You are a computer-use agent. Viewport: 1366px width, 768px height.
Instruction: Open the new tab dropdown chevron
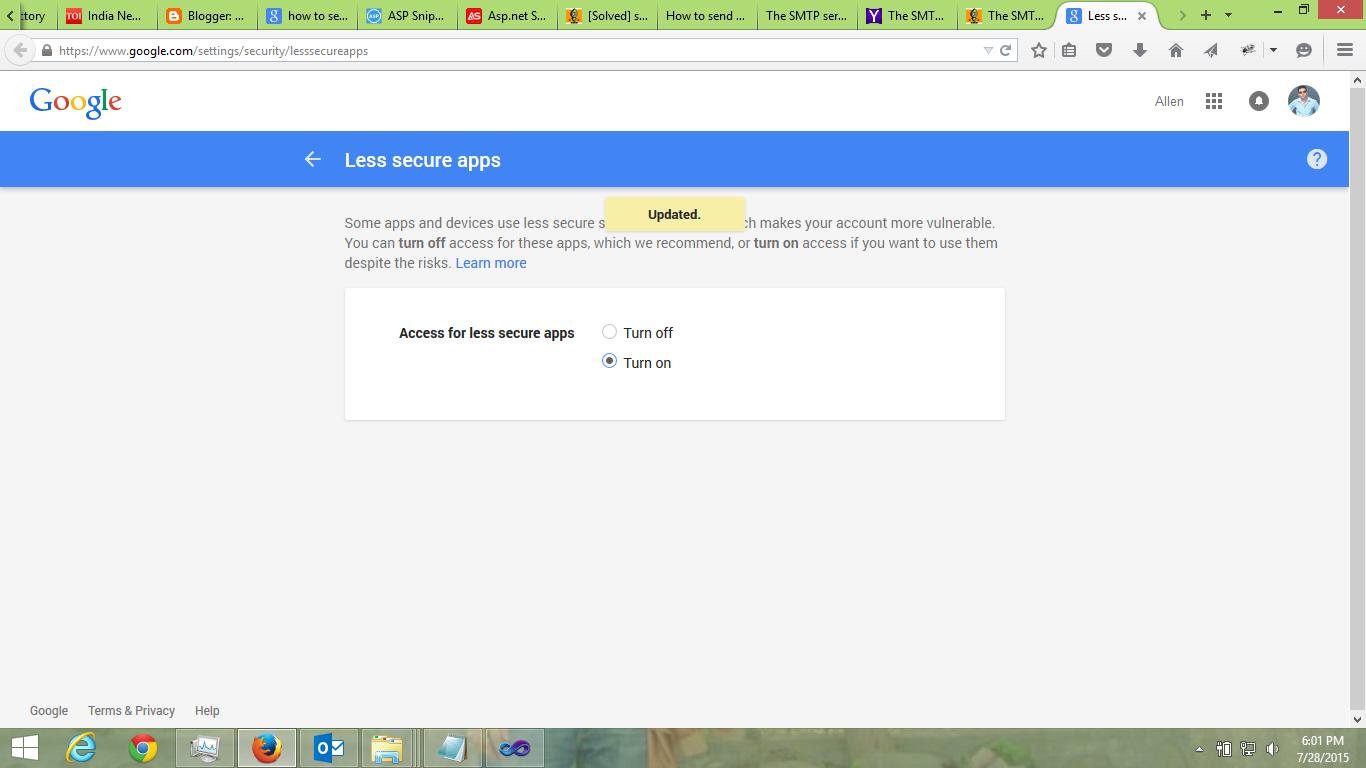click(1228, 15)
